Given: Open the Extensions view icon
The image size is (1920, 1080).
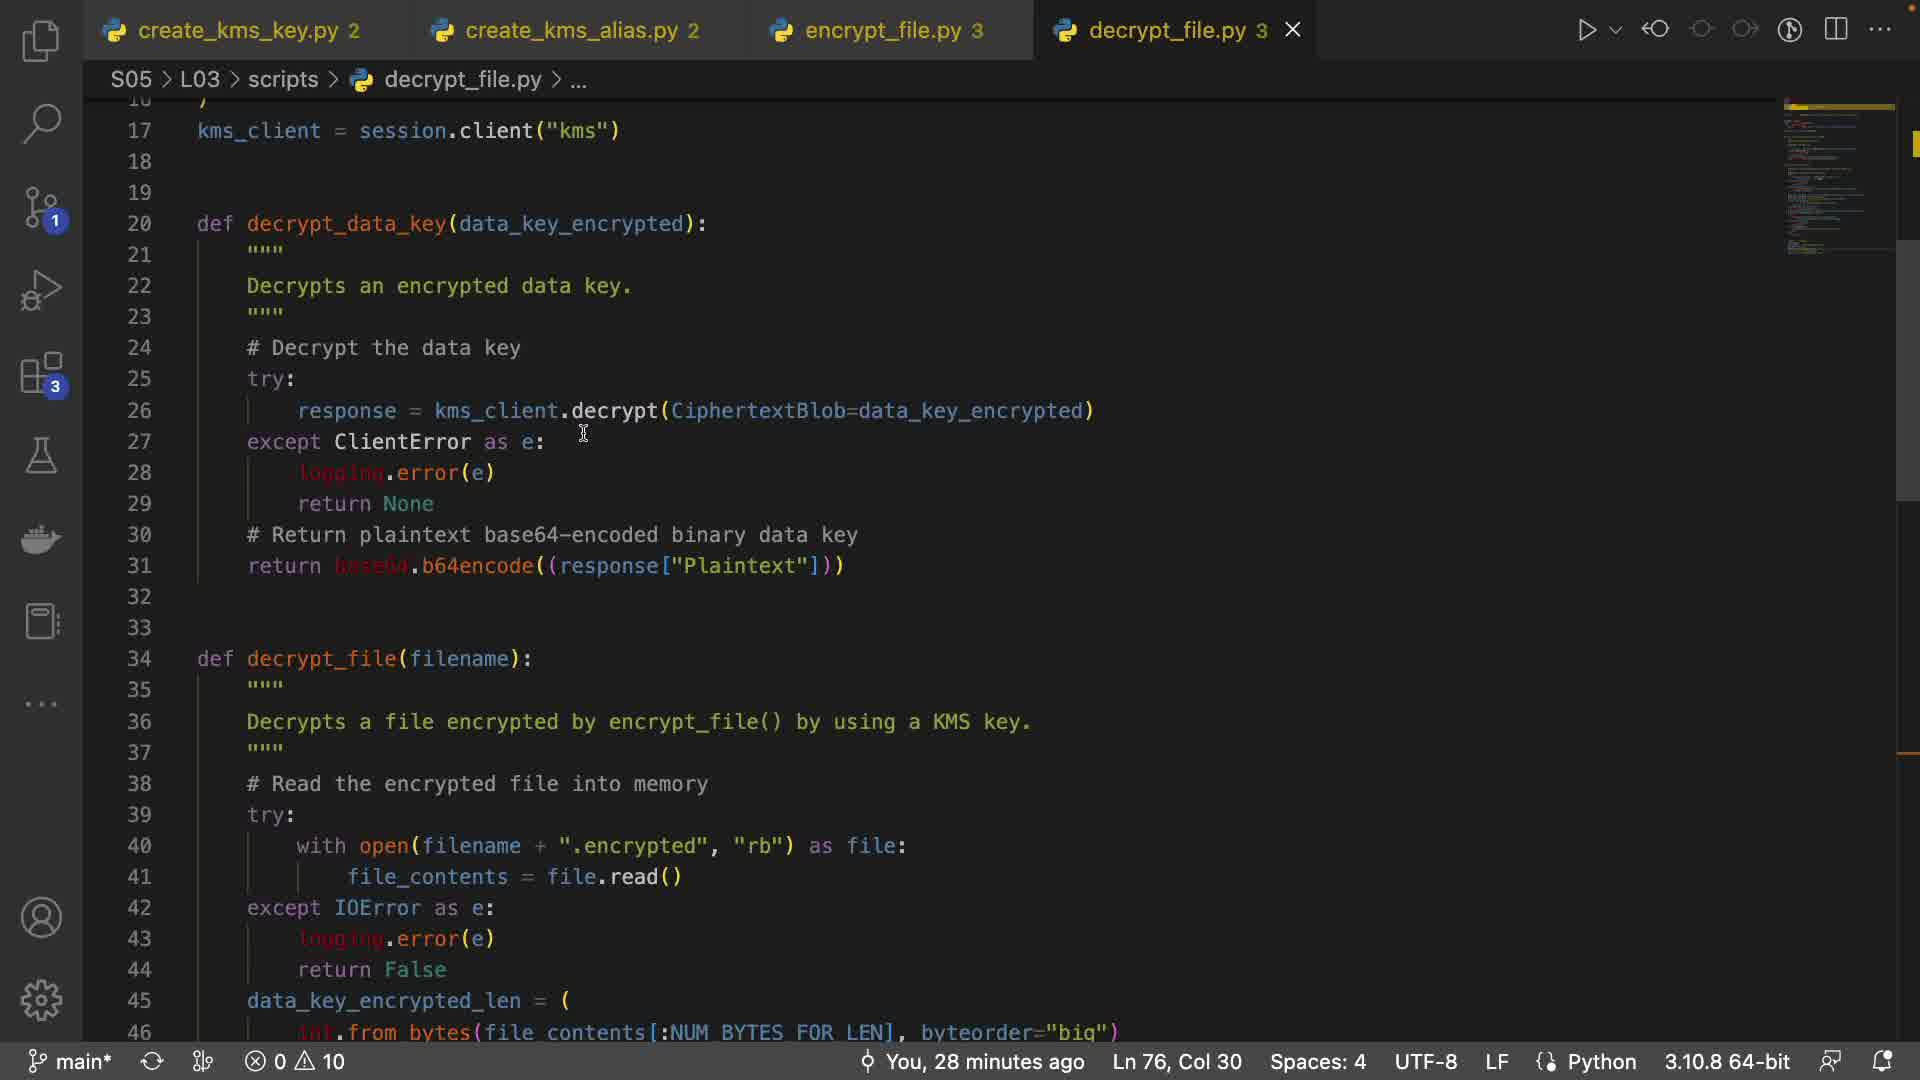Looking at the screenshot, I should (x=41, y=375).
